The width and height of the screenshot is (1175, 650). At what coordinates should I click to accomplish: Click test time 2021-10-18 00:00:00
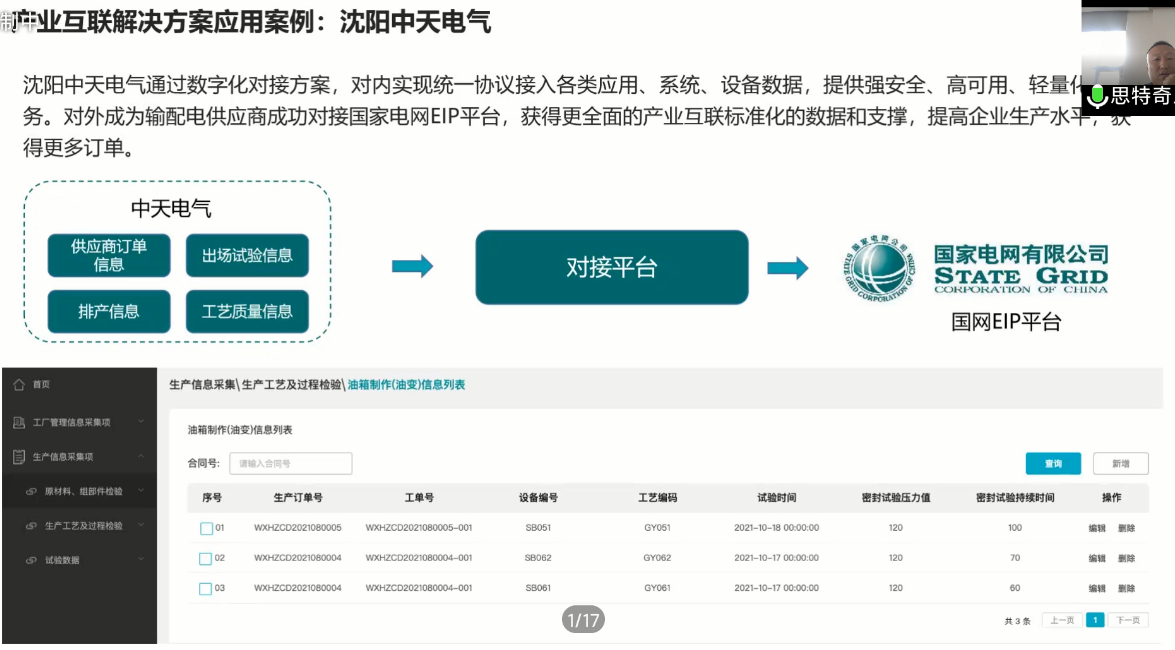point(776,528)
